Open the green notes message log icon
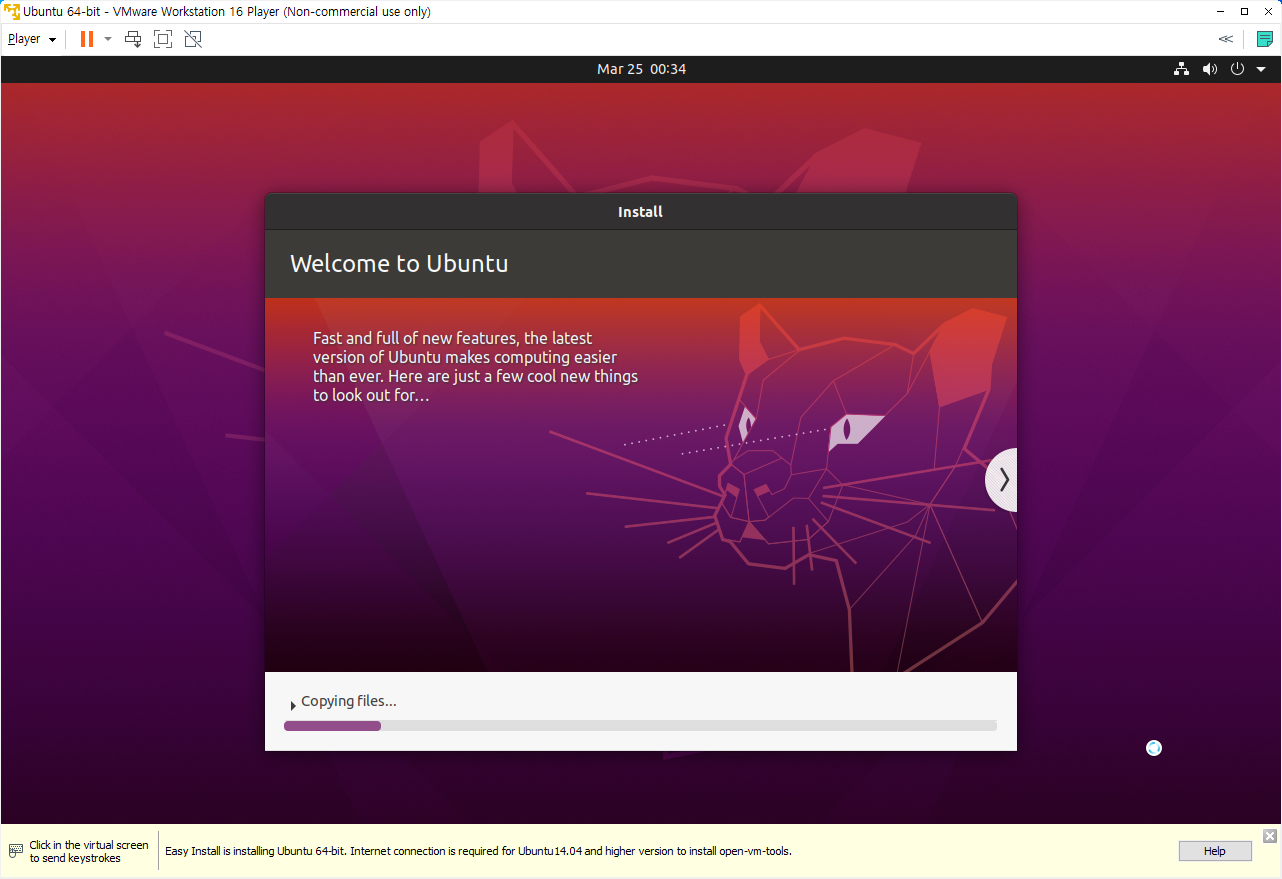 (1265, 39)
